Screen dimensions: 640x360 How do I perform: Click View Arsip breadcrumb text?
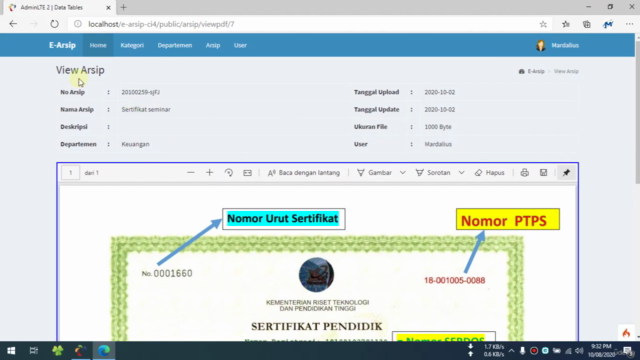click(x=566, y=71)
